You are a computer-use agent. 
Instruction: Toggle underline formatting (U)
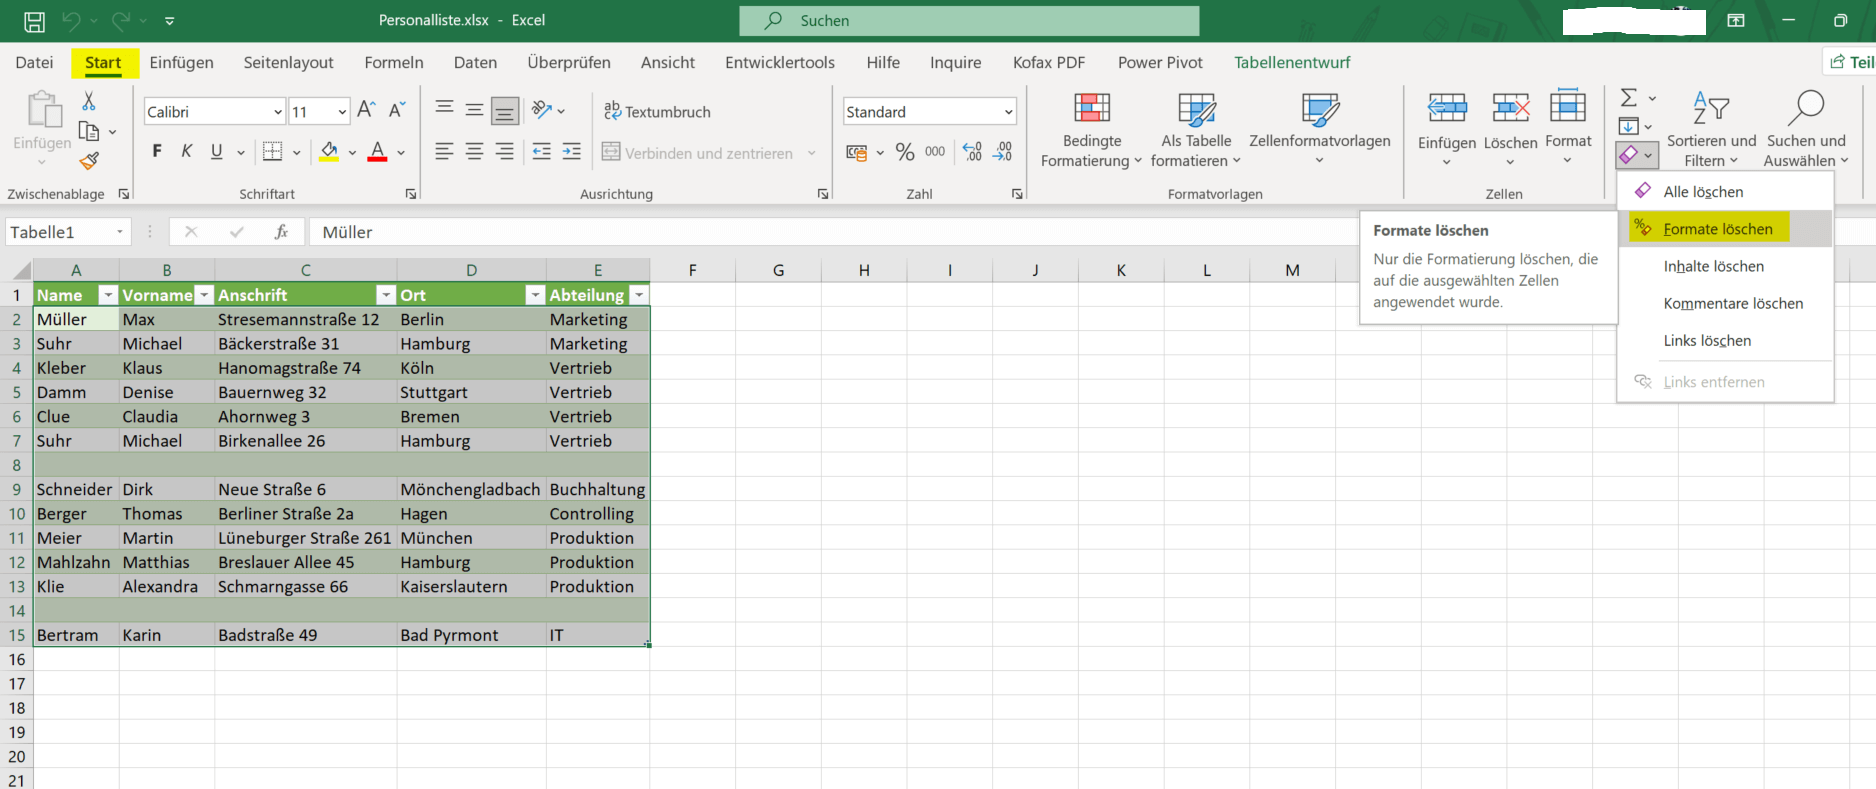(x=217, y=152)
